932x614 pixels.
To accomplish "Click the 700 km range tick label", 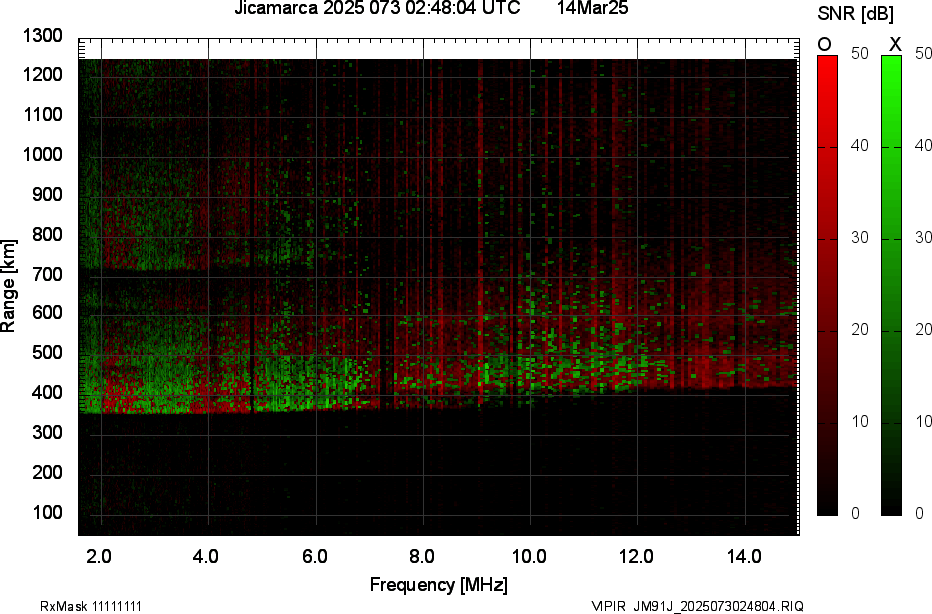I will (46, 274).
